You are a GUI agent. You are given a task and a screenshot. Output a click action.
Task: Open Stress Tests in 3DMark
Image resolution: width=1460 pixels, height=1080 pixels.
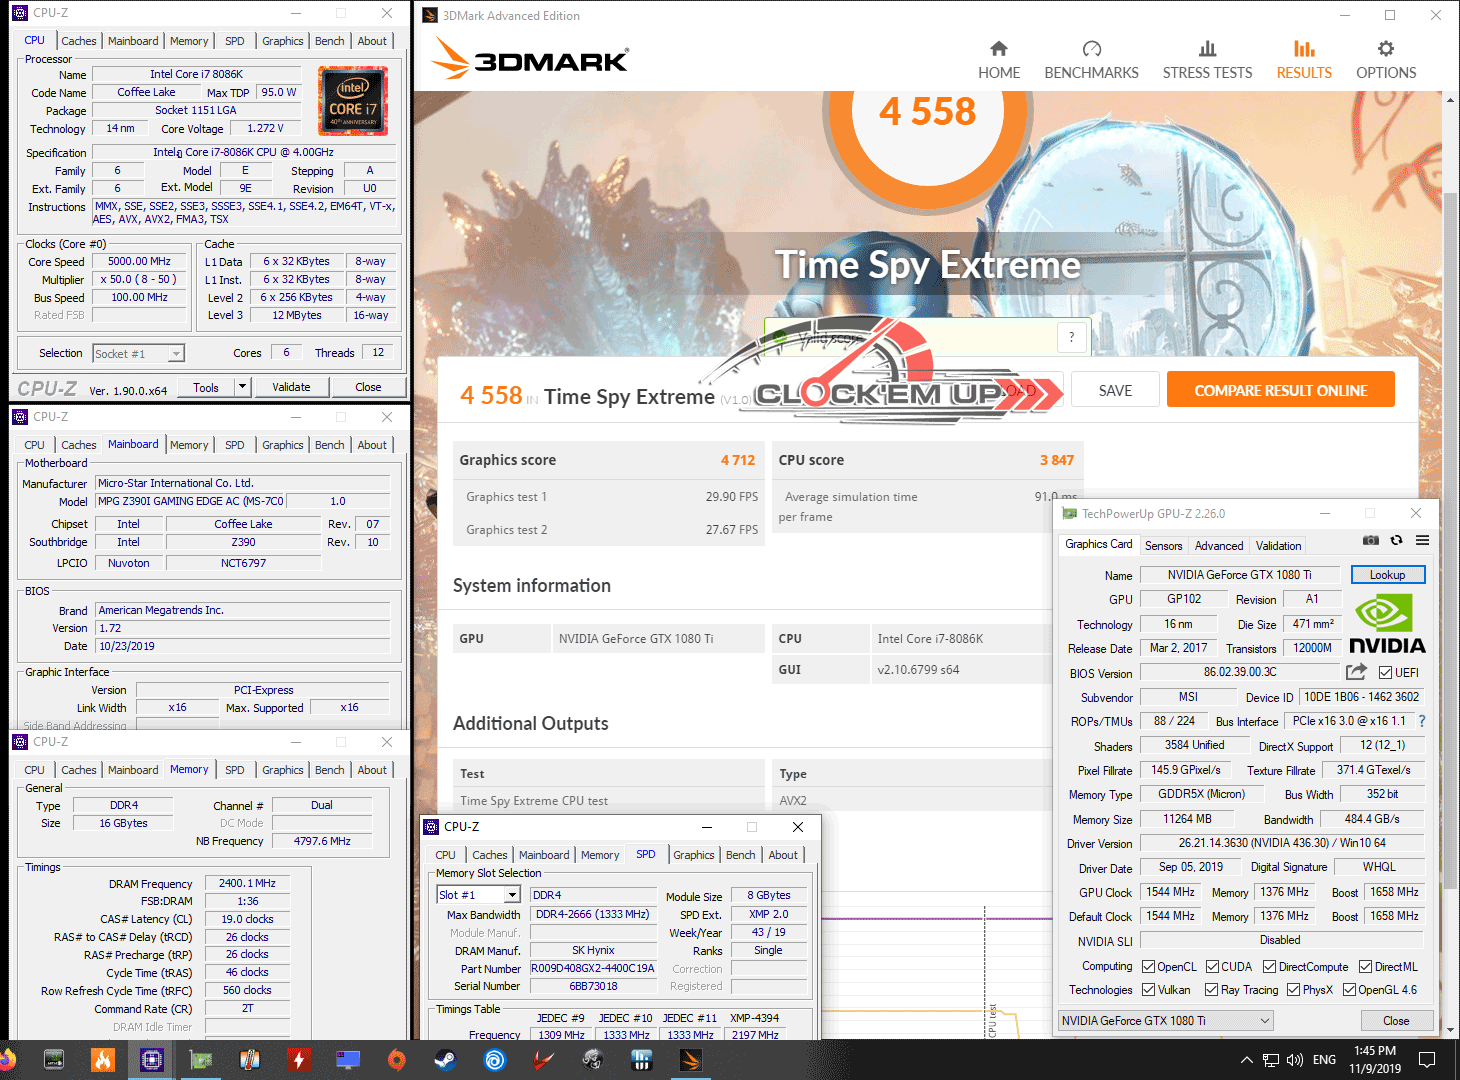click(x=1207, y=60)
